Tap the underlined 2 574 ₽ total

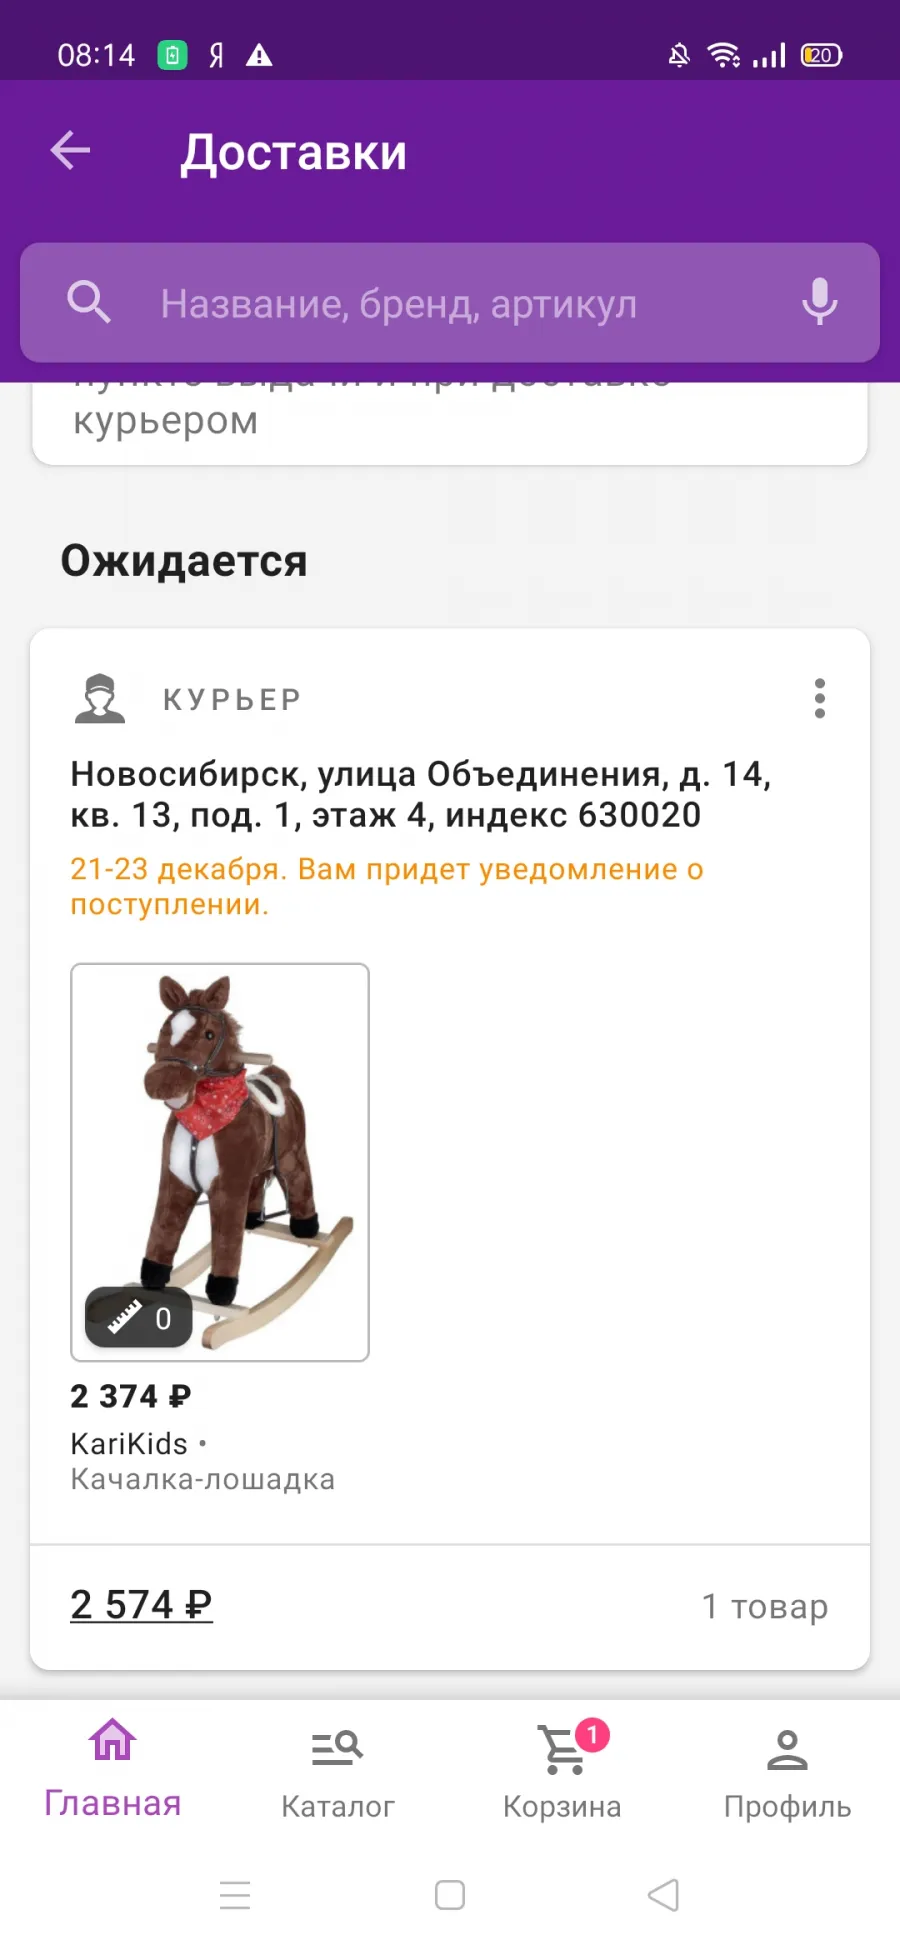pyautogui.click(x=141, y=1605)
